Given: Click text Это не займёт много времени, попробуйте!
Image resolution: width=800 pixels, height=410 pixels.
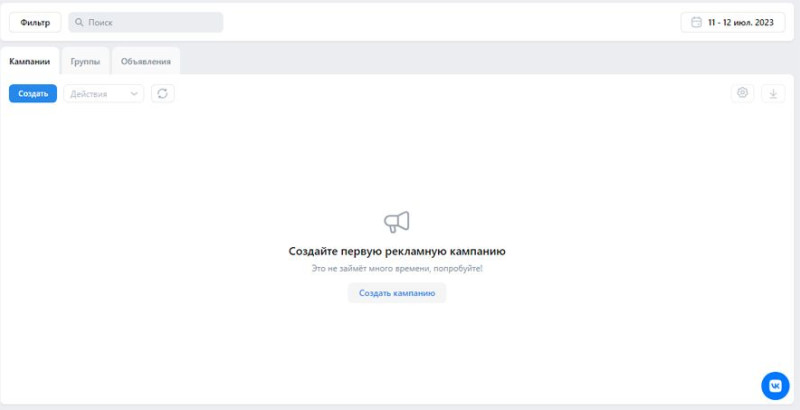Looking at the screenshot, I should (x=397, y=268).
